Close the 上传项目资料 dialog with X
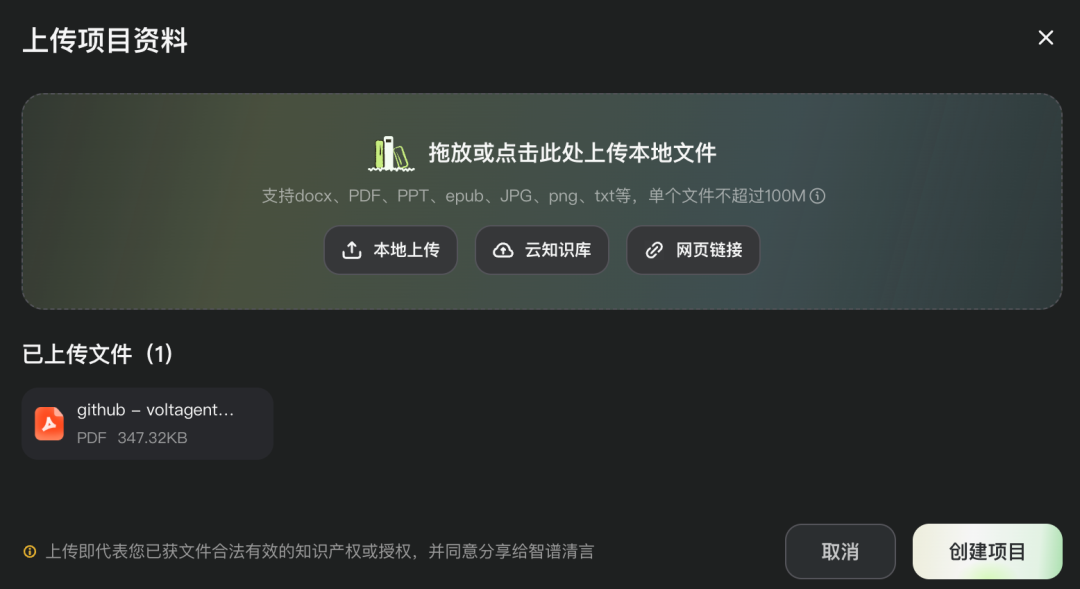Image resolution: width=1080 pixels, height=589 pixels. pyautogui.click(x=1046, y=38)
